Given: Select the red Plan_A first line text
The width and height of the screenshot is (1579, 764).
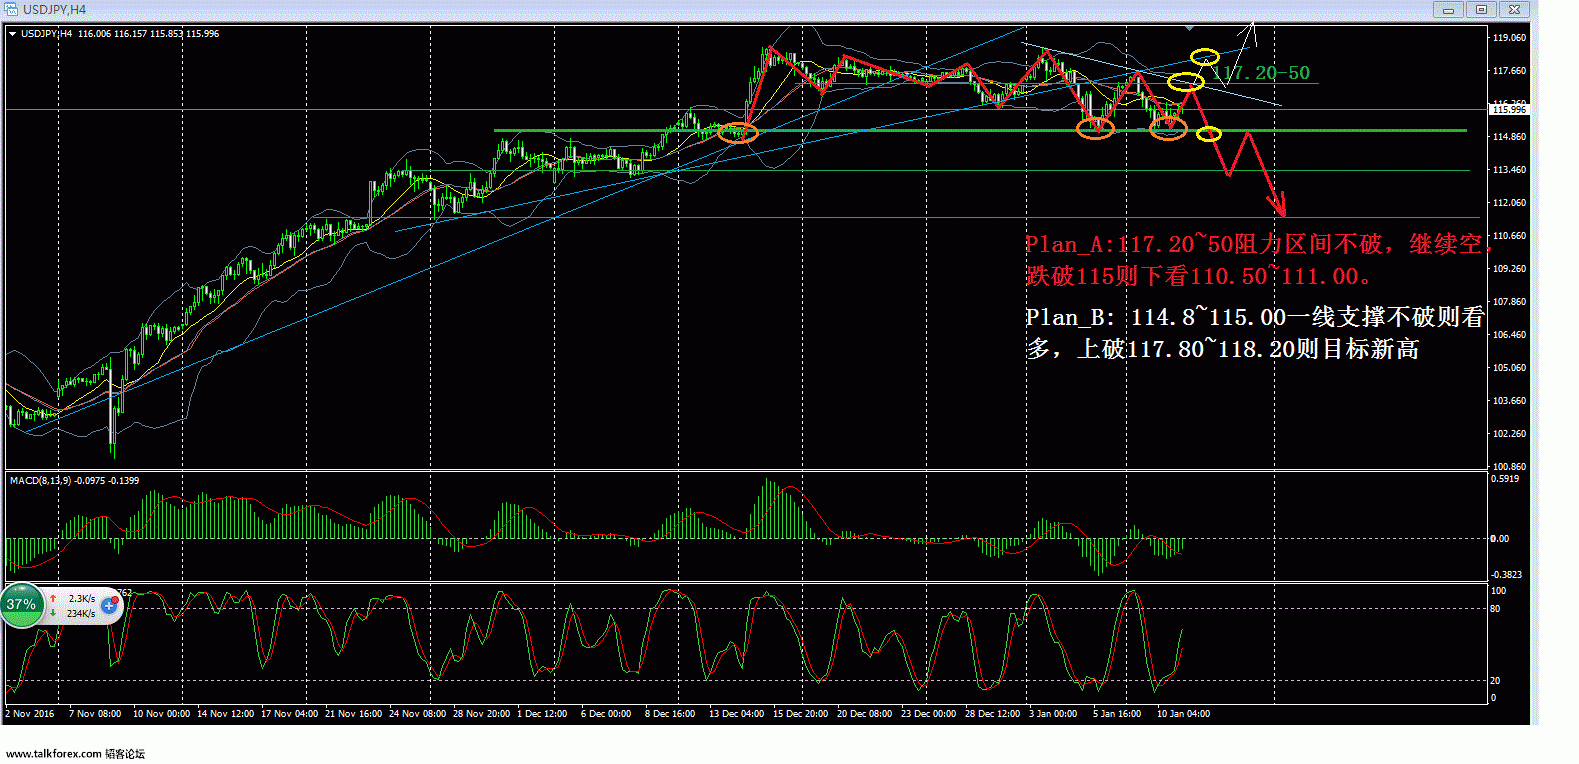Looking at the screenshot, I should pos(1258,244).
